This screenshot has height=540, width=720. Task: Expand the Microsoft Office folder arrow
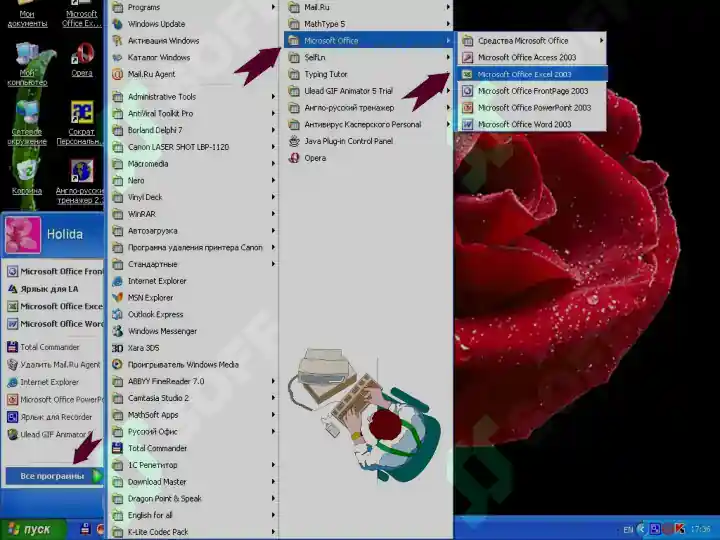point(448,40)
